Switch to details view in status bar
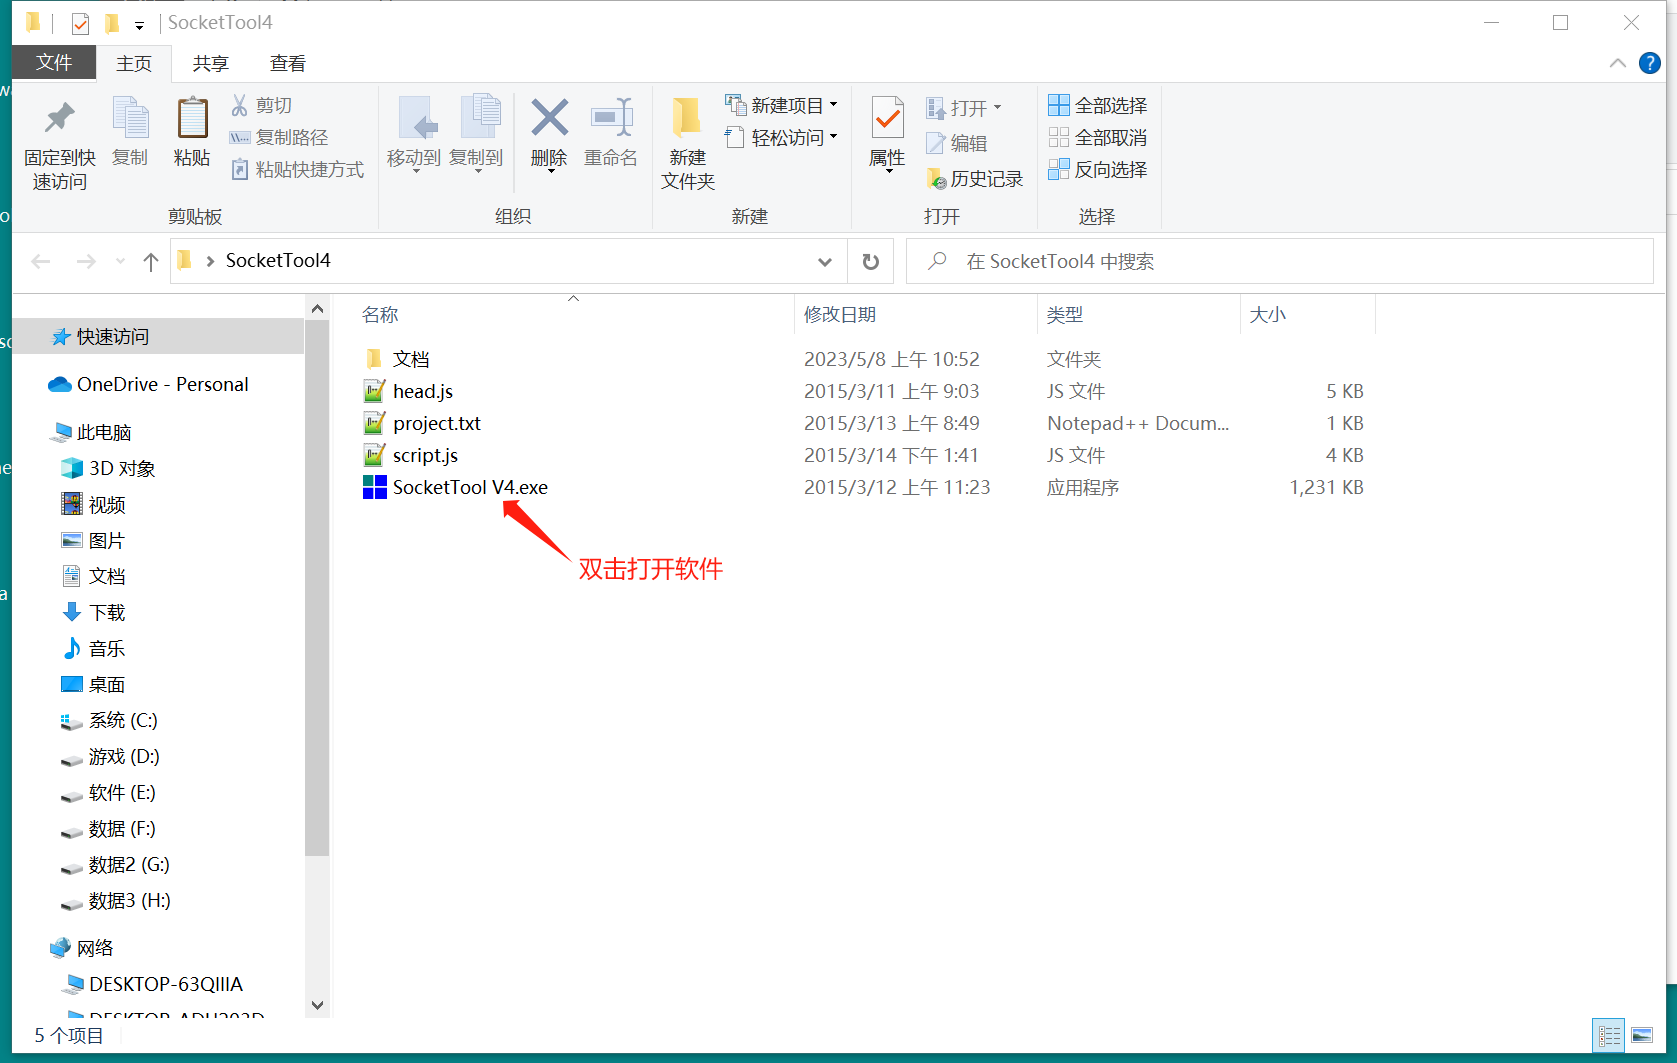 point(1609,1035)
